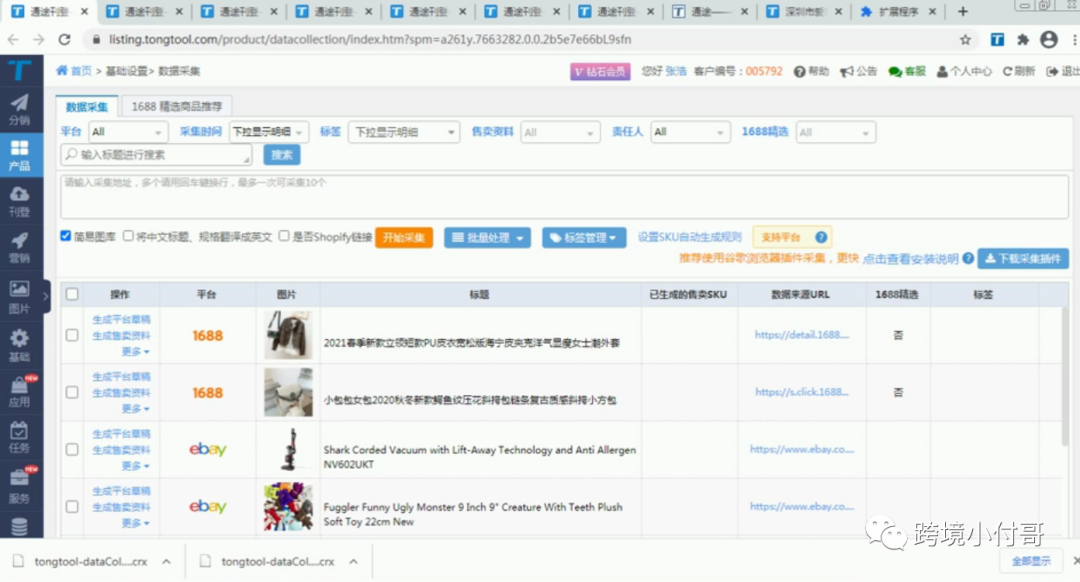Screen dimensions: 1080x582
Task: Expand the 批量处理 dropdown button
Action: 488,238
